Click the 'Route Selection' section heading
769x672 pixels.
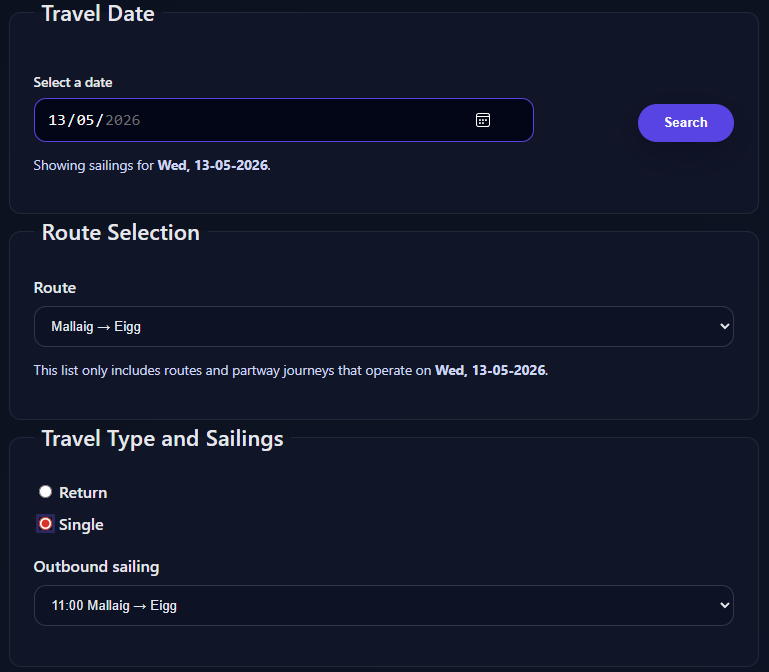coord(121,233)
